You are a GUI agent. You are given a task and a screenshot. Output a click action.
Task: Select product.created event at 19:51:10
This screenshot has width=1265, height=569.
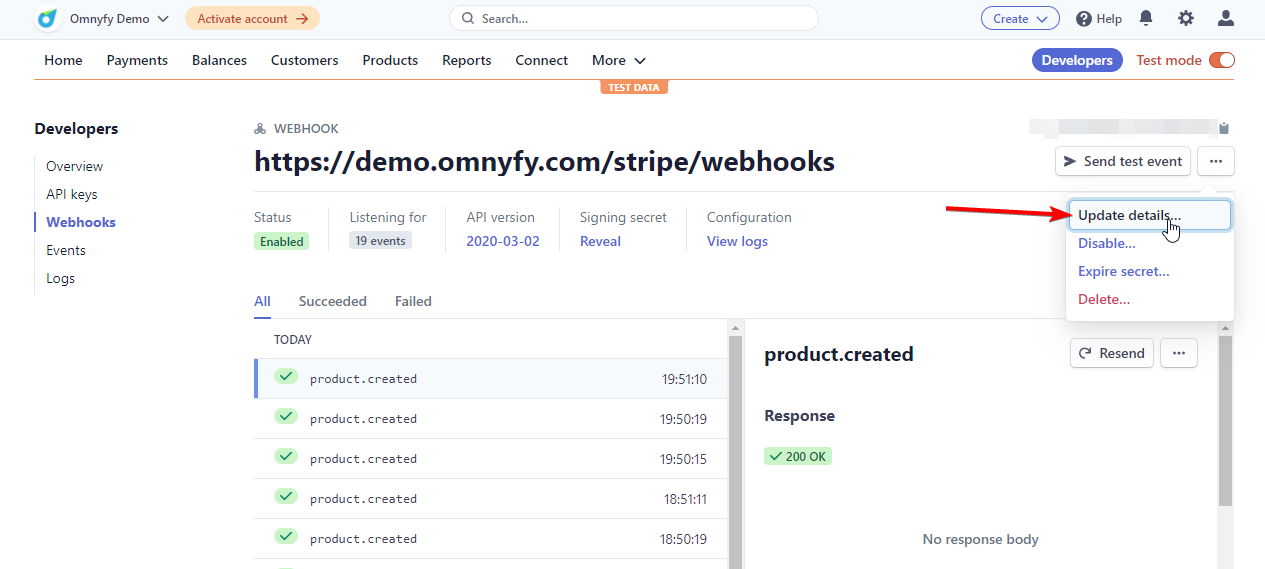tap(491, 379)
